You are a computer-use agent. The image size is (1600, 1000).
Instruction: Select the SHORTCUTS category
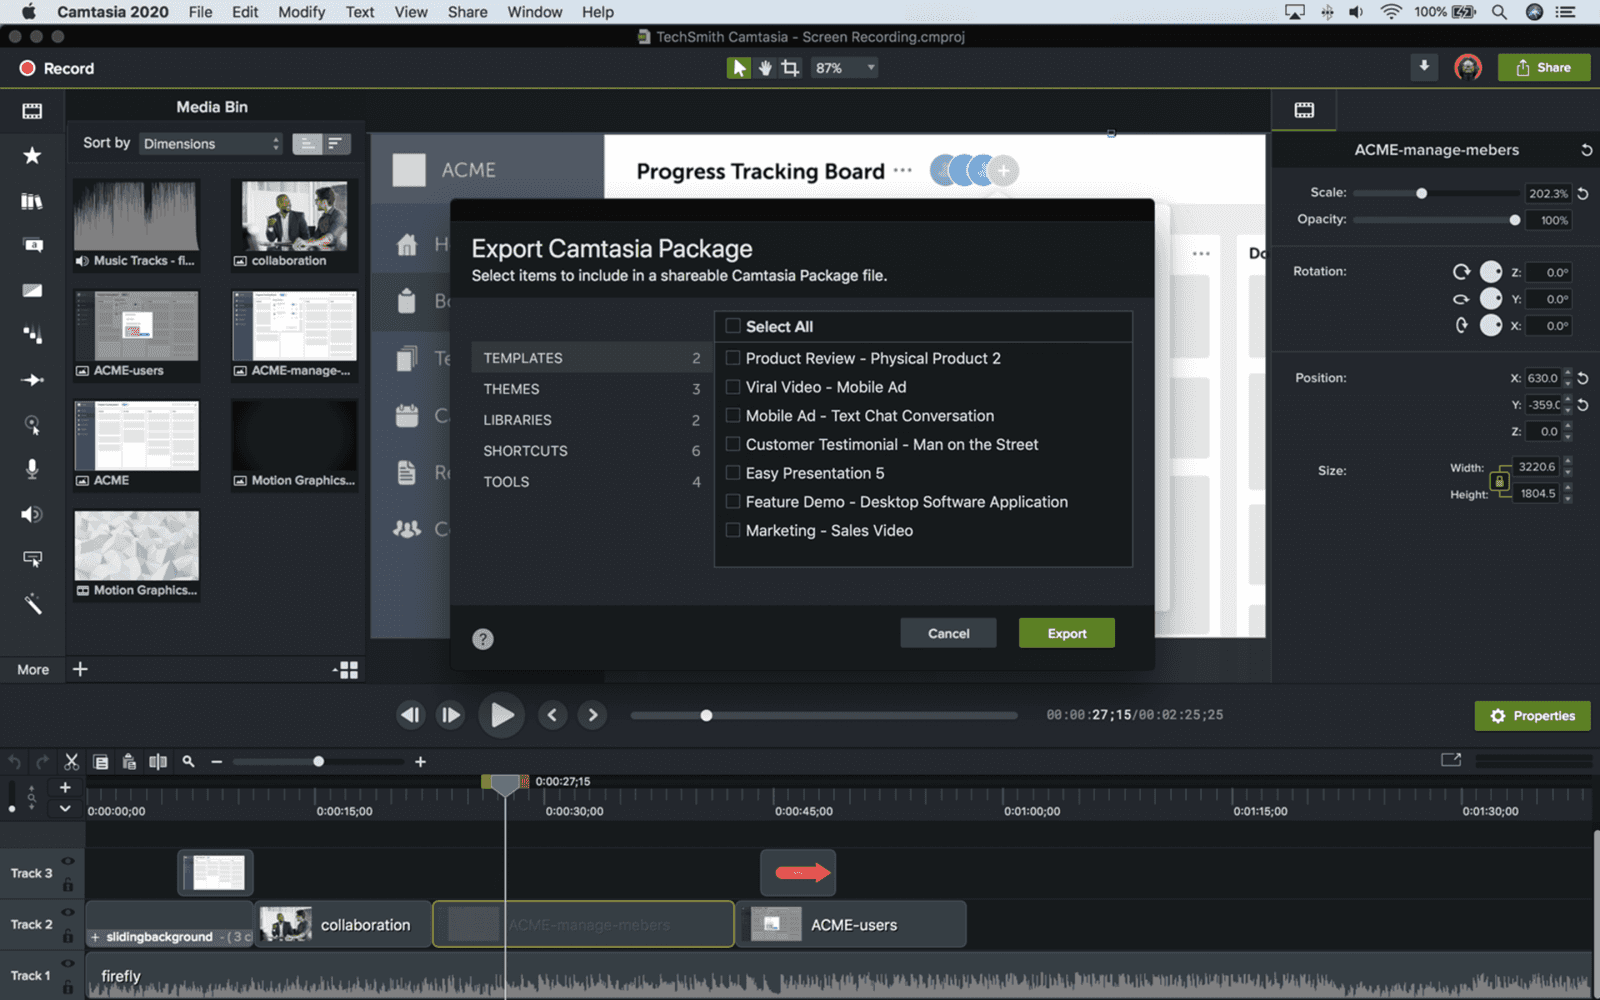tap(591, 451)
